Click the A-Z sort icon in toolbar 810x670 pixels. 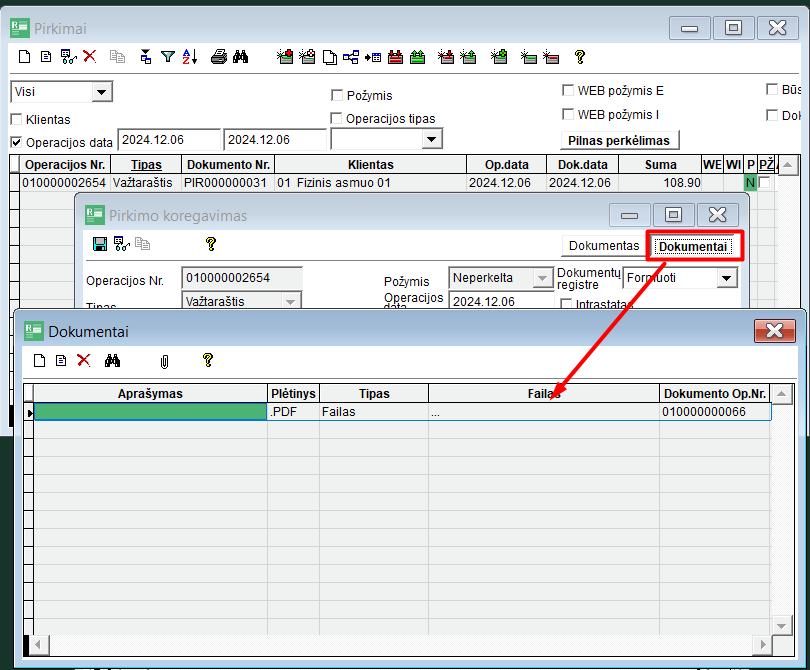tap(190, 57)
